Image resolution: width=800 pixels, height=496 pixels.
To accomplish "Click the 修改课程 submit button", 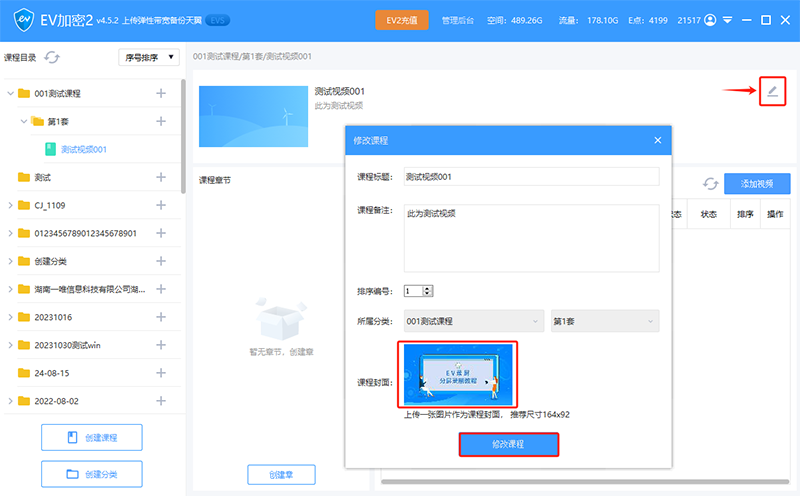I will 508,444.
